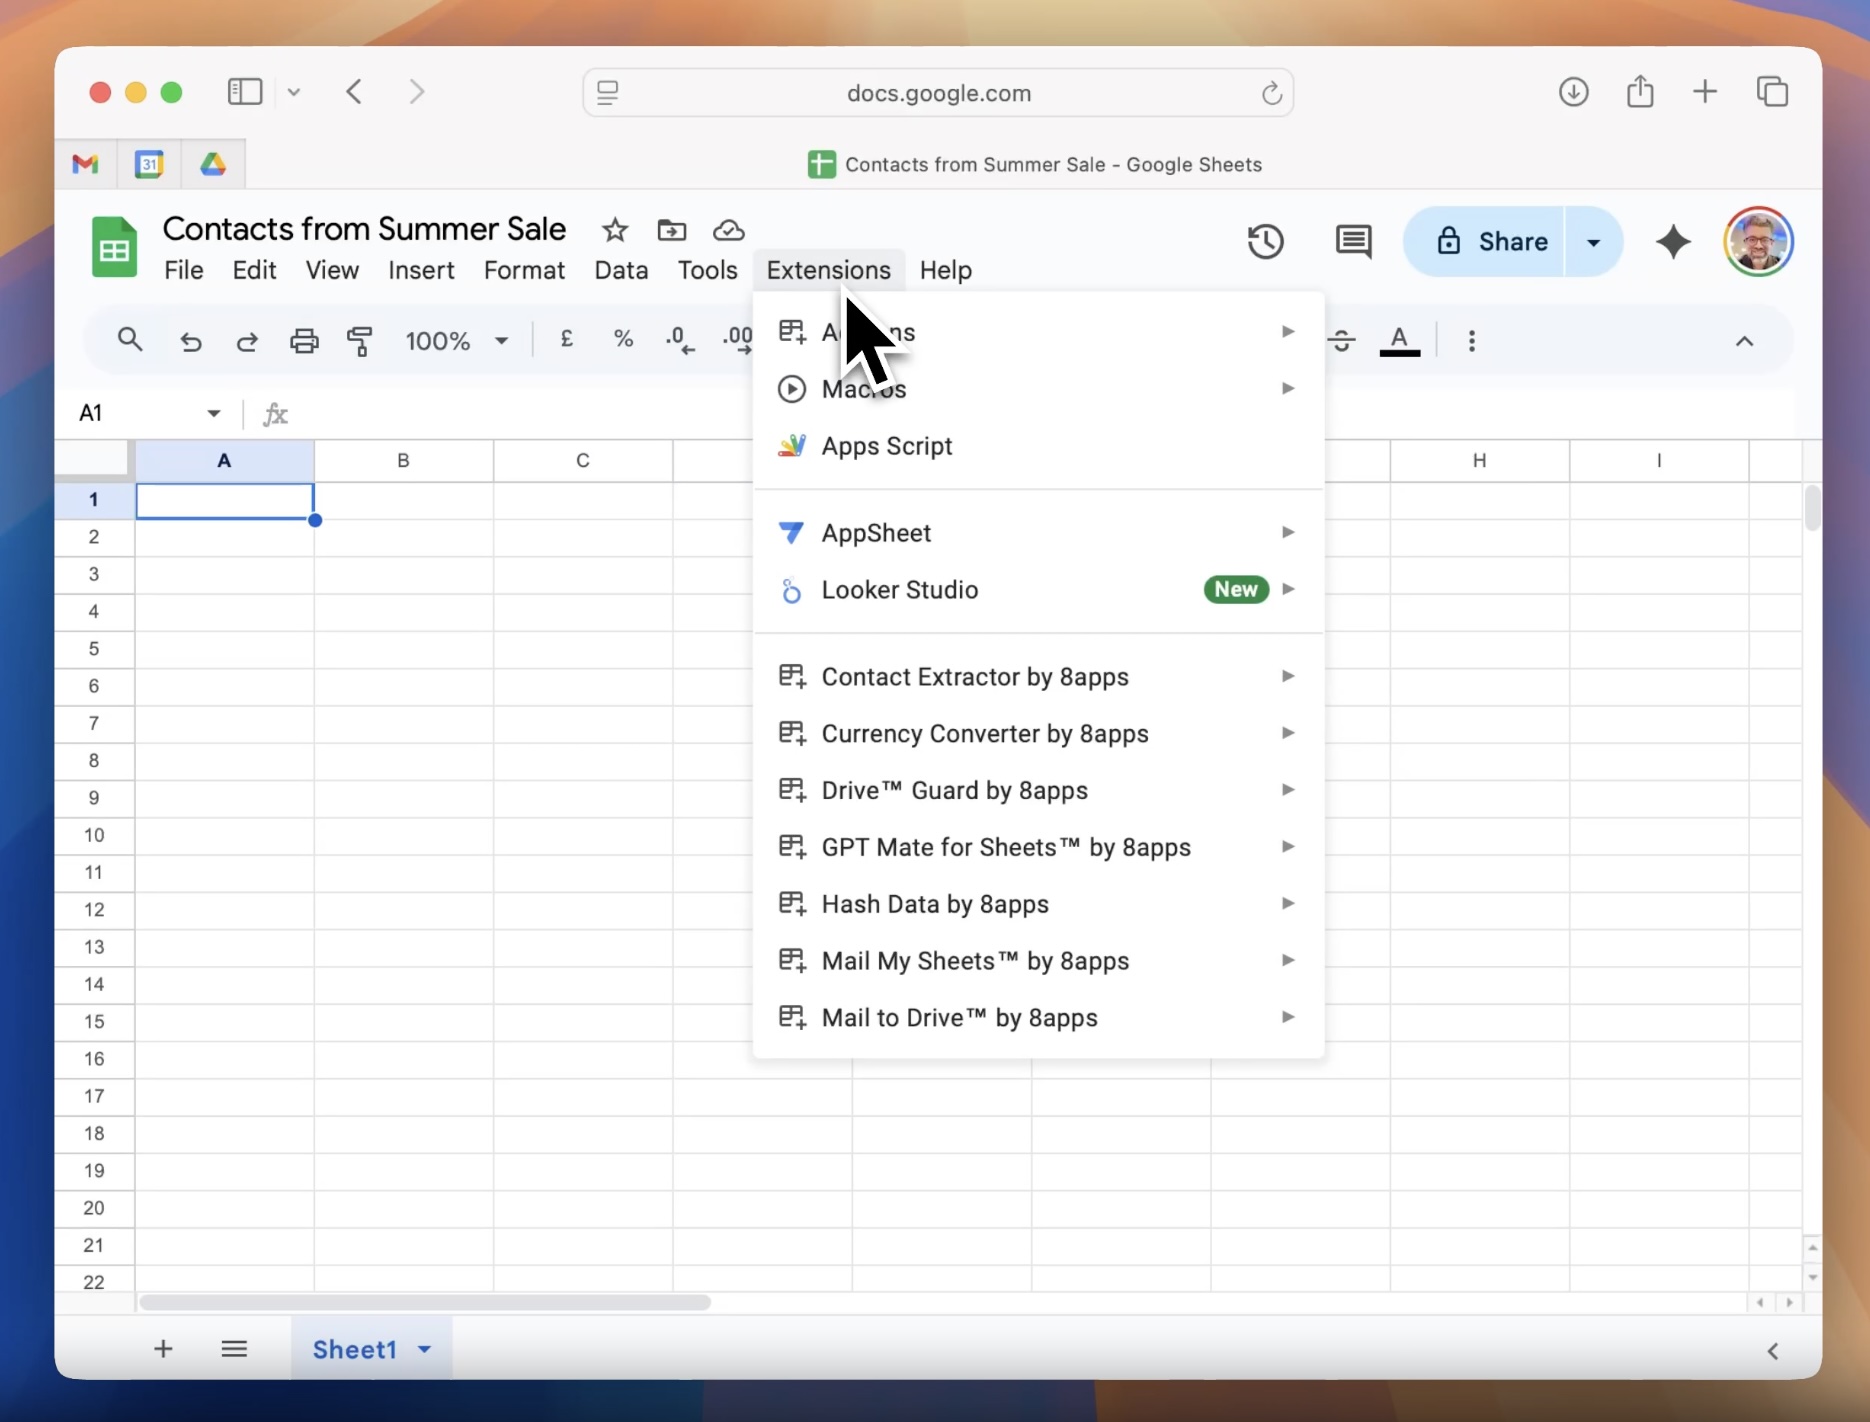
Task: Click the Share button
Action: pyautogui.click(x=1494, y=241)
